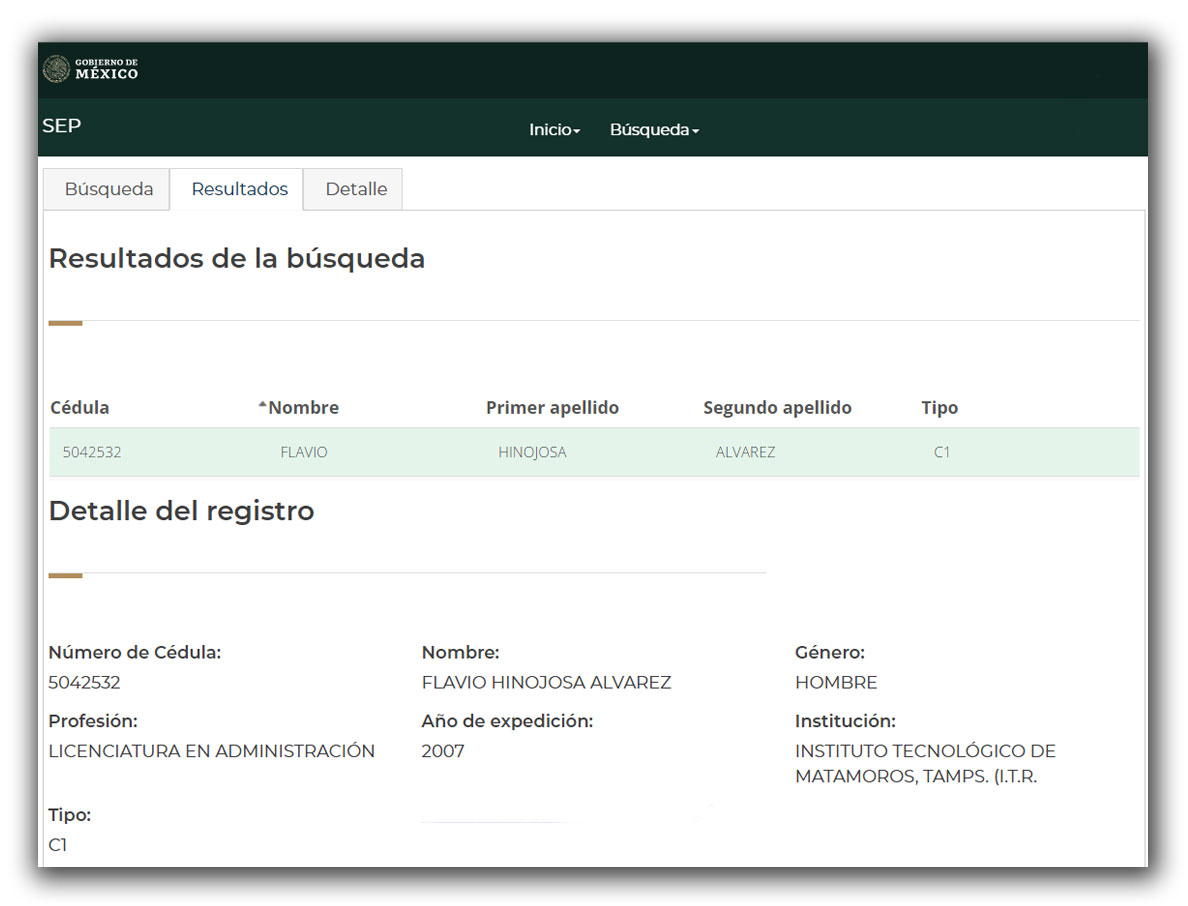Sort by the Segundo apellido column header
Screen dimensions: 1188x906
point(777,408)
